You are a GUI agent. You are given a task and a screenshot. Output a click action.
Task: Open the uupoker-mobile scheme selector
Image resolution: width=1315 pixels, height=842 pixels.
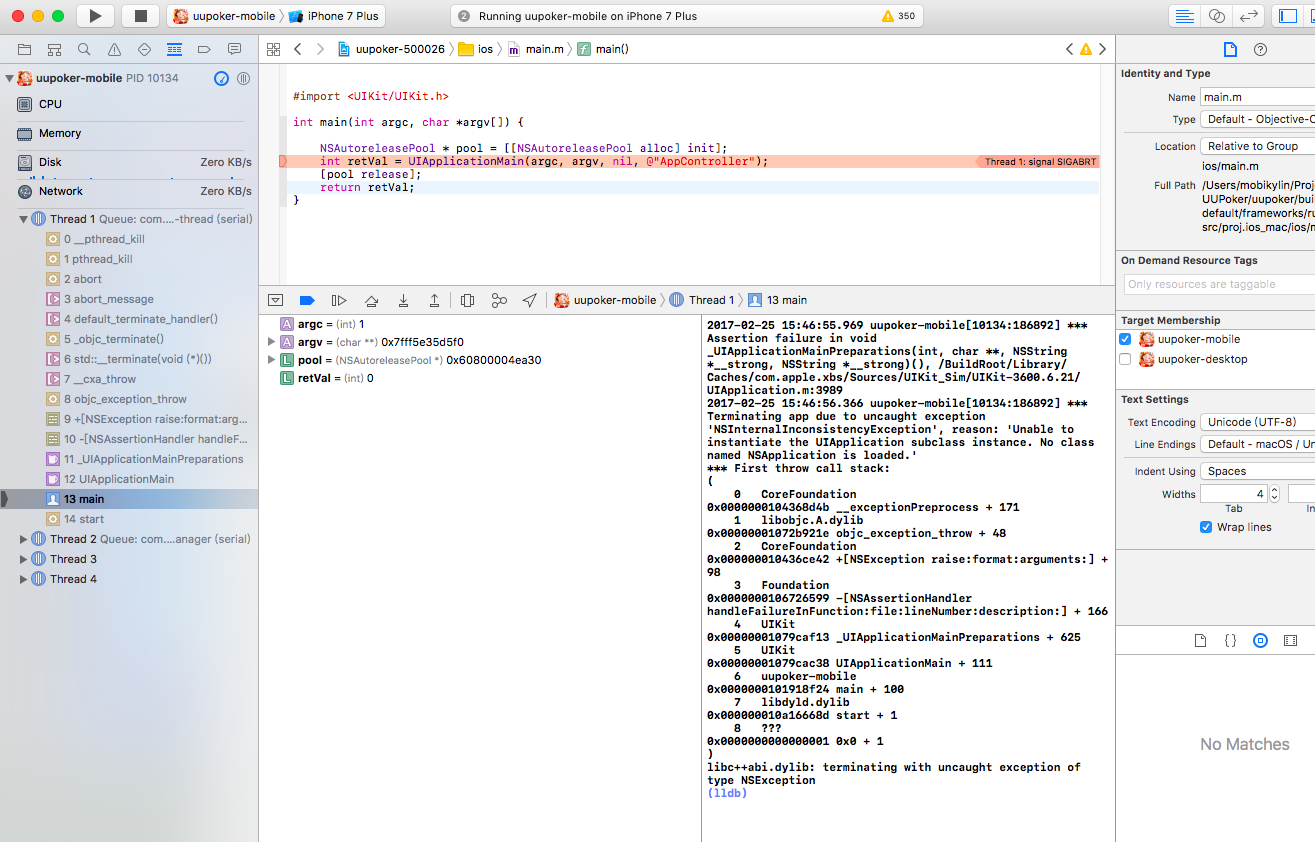(225, 16)
